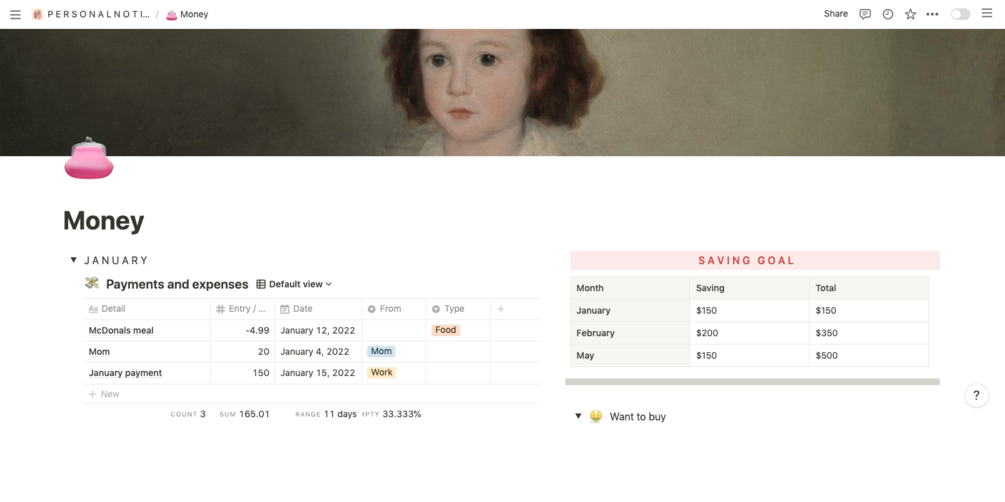The width and height of the screenshot is (1005, 502).
Task: Add a New row to the table
Action: 104,394
